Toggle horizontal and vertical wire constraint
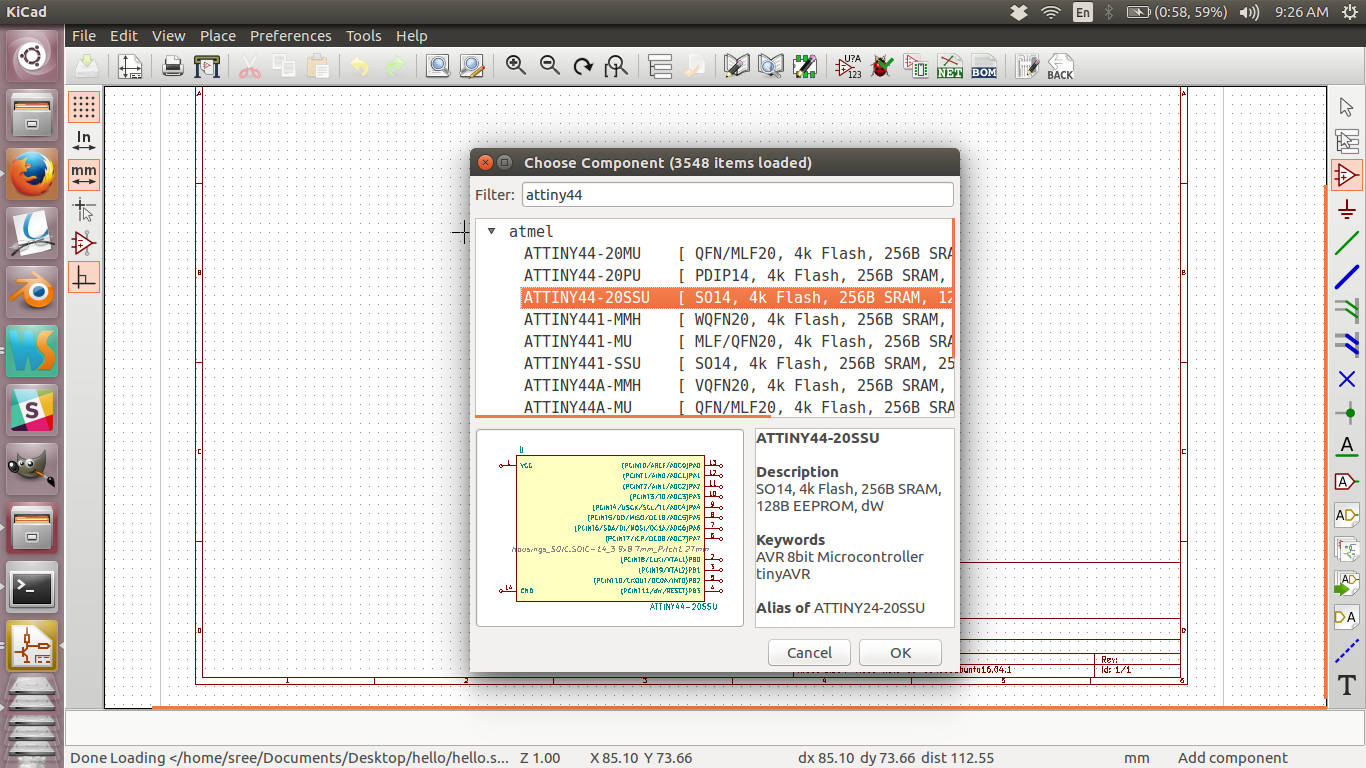Image resolution: width=1366 pixels, height=768 pixels. point(84,277)
